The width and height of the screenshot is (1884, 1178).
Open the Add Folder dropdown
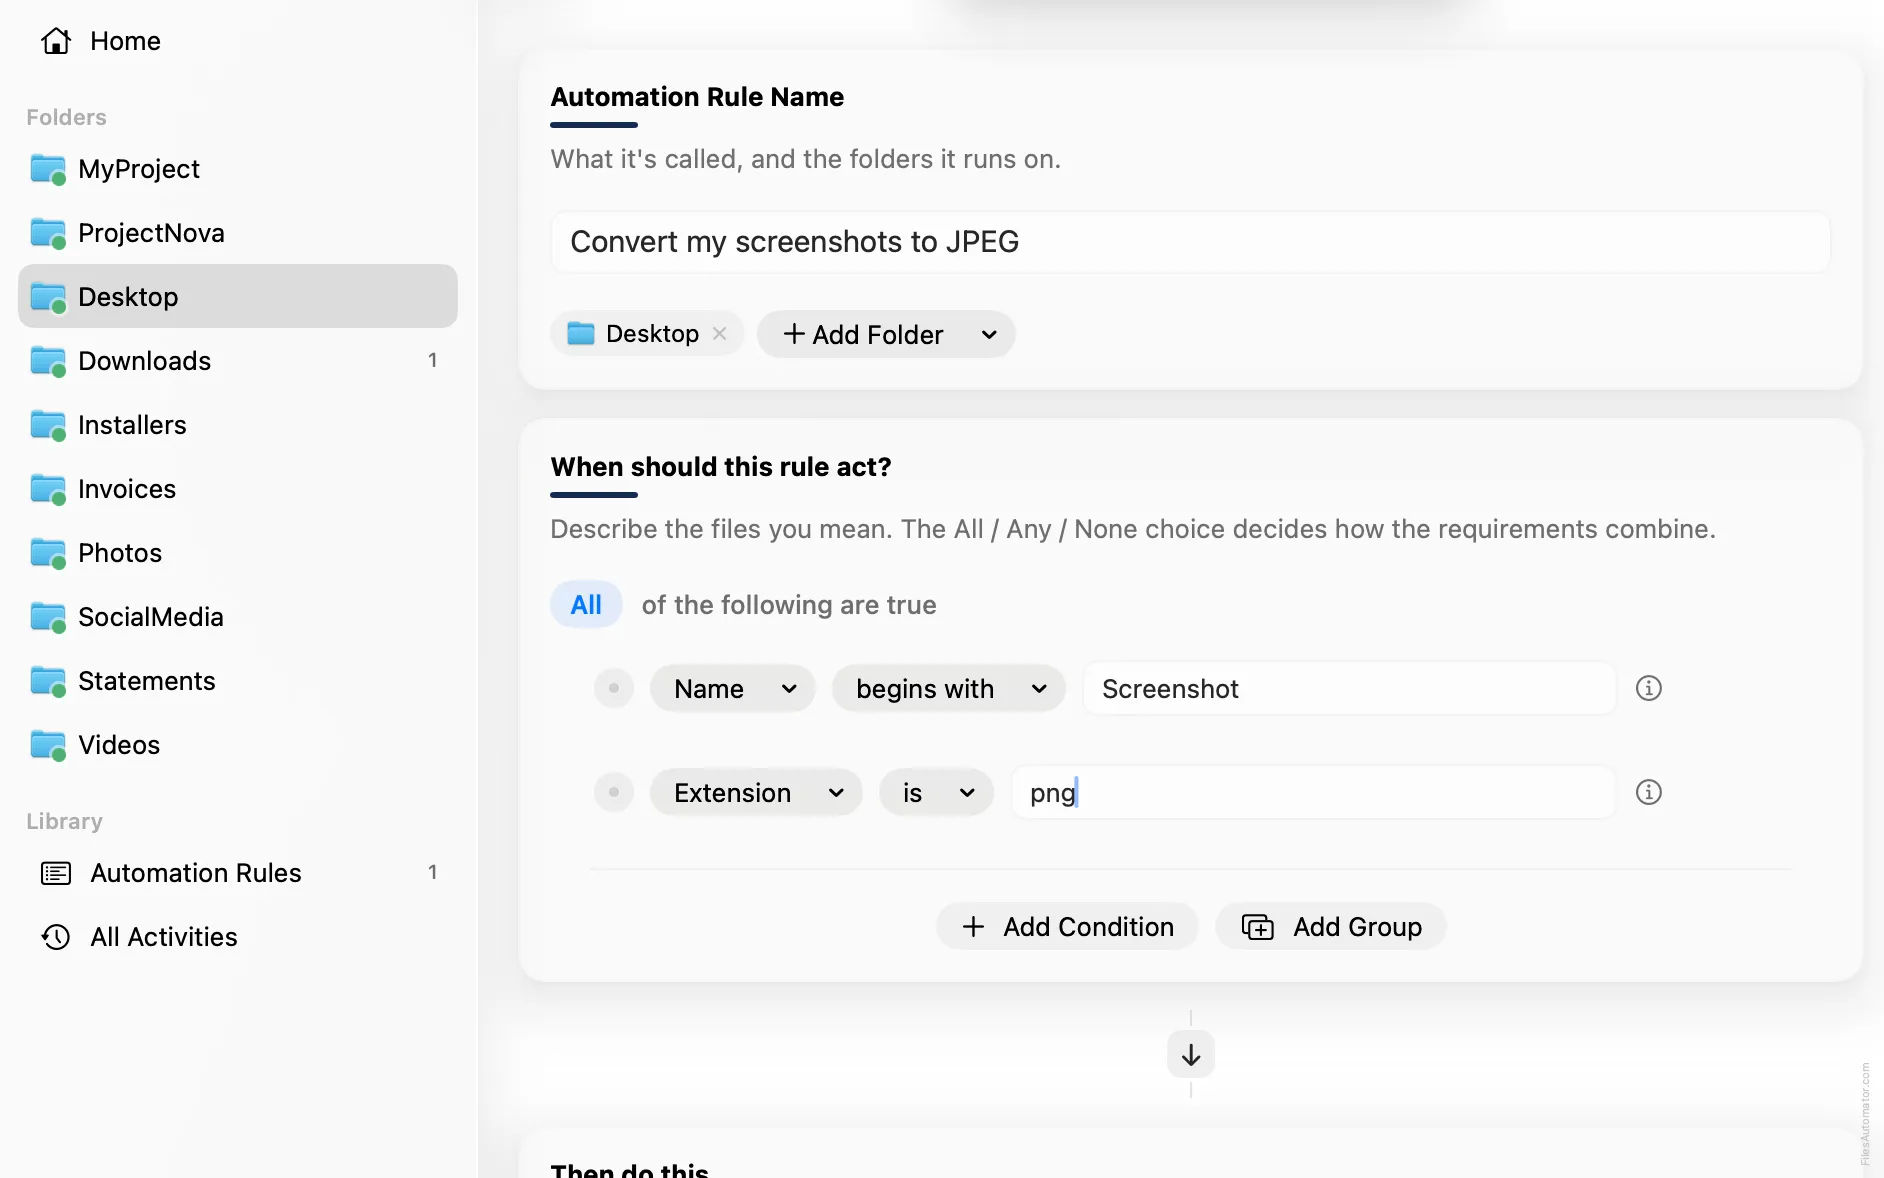tap(886, 334)
